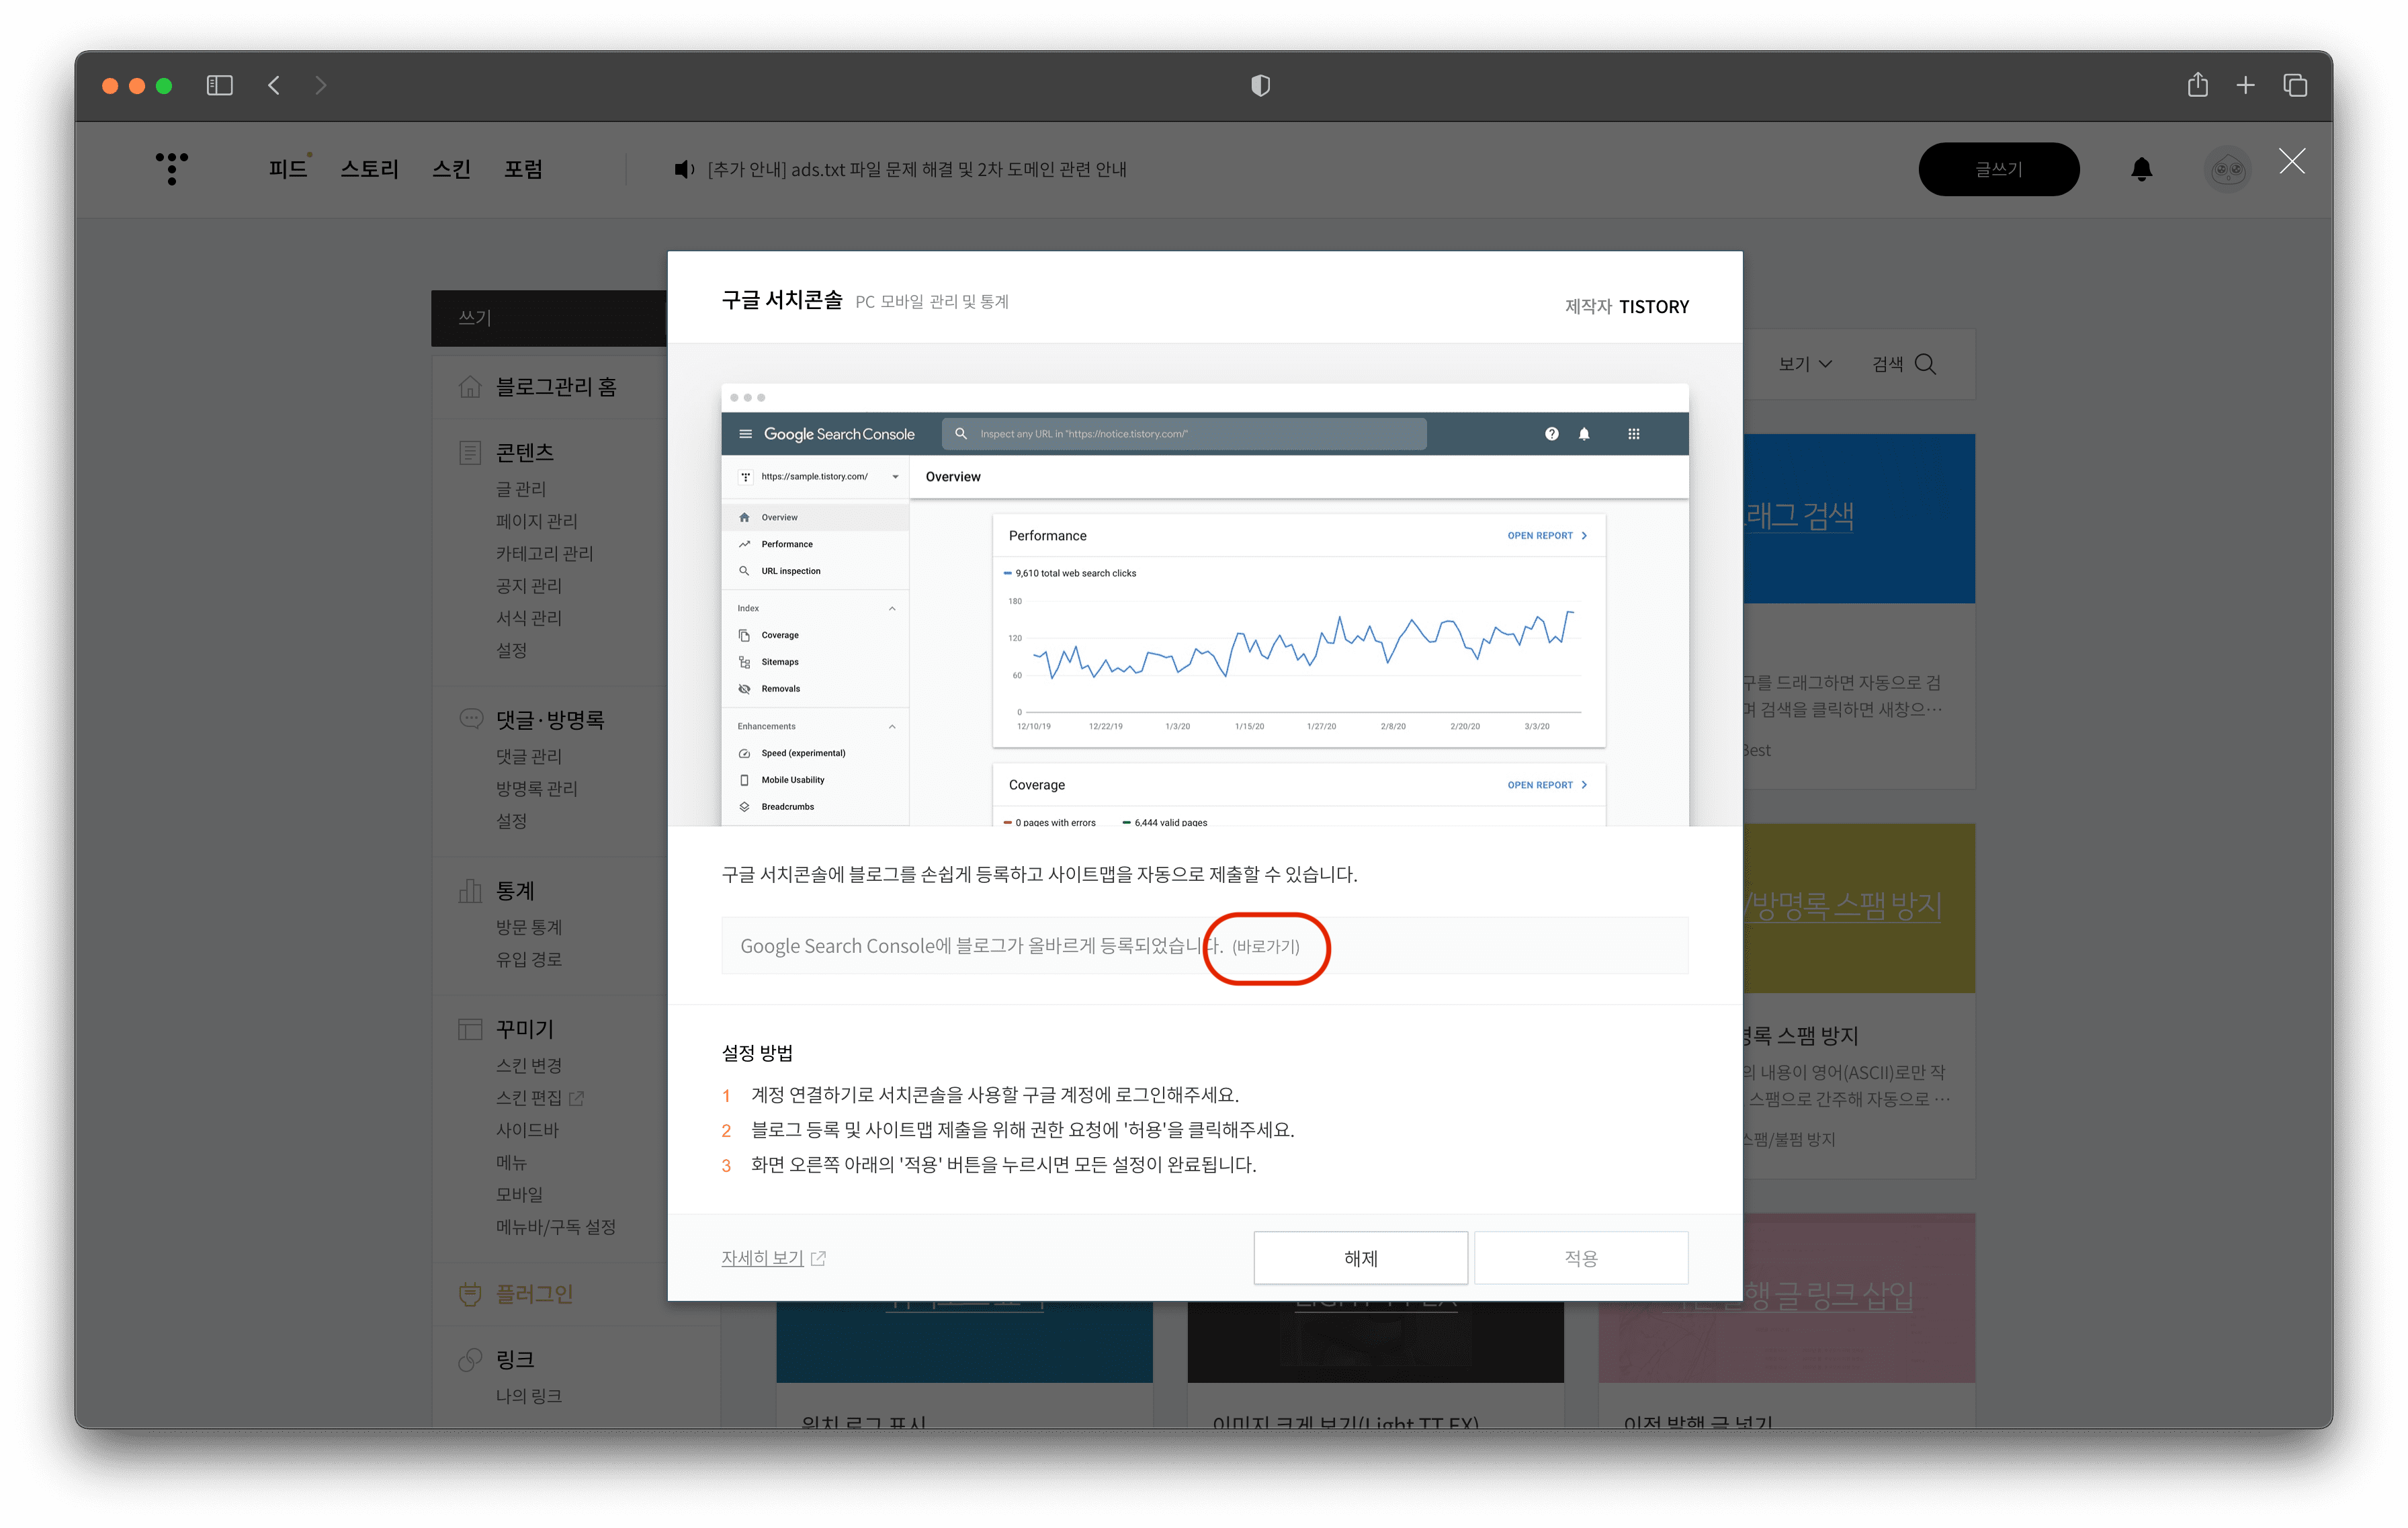Image resolution: width=2408 pixels, height=1528 pixels.
Task: Open 스킨 편집 in sidebar
Action: pyautogui.click(x=529, y=1098)
